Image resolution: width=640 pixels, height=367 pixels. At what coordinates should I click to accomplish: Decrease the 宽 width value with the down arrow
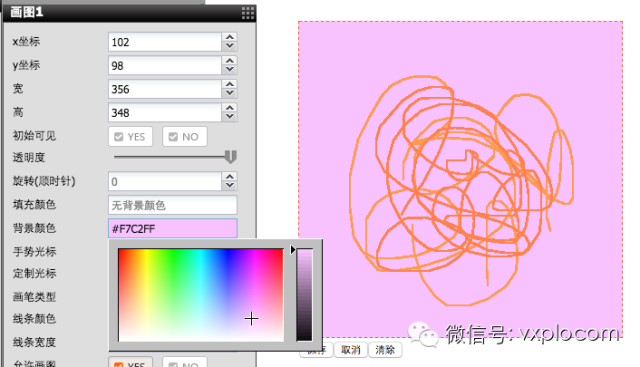pos(230,93)
